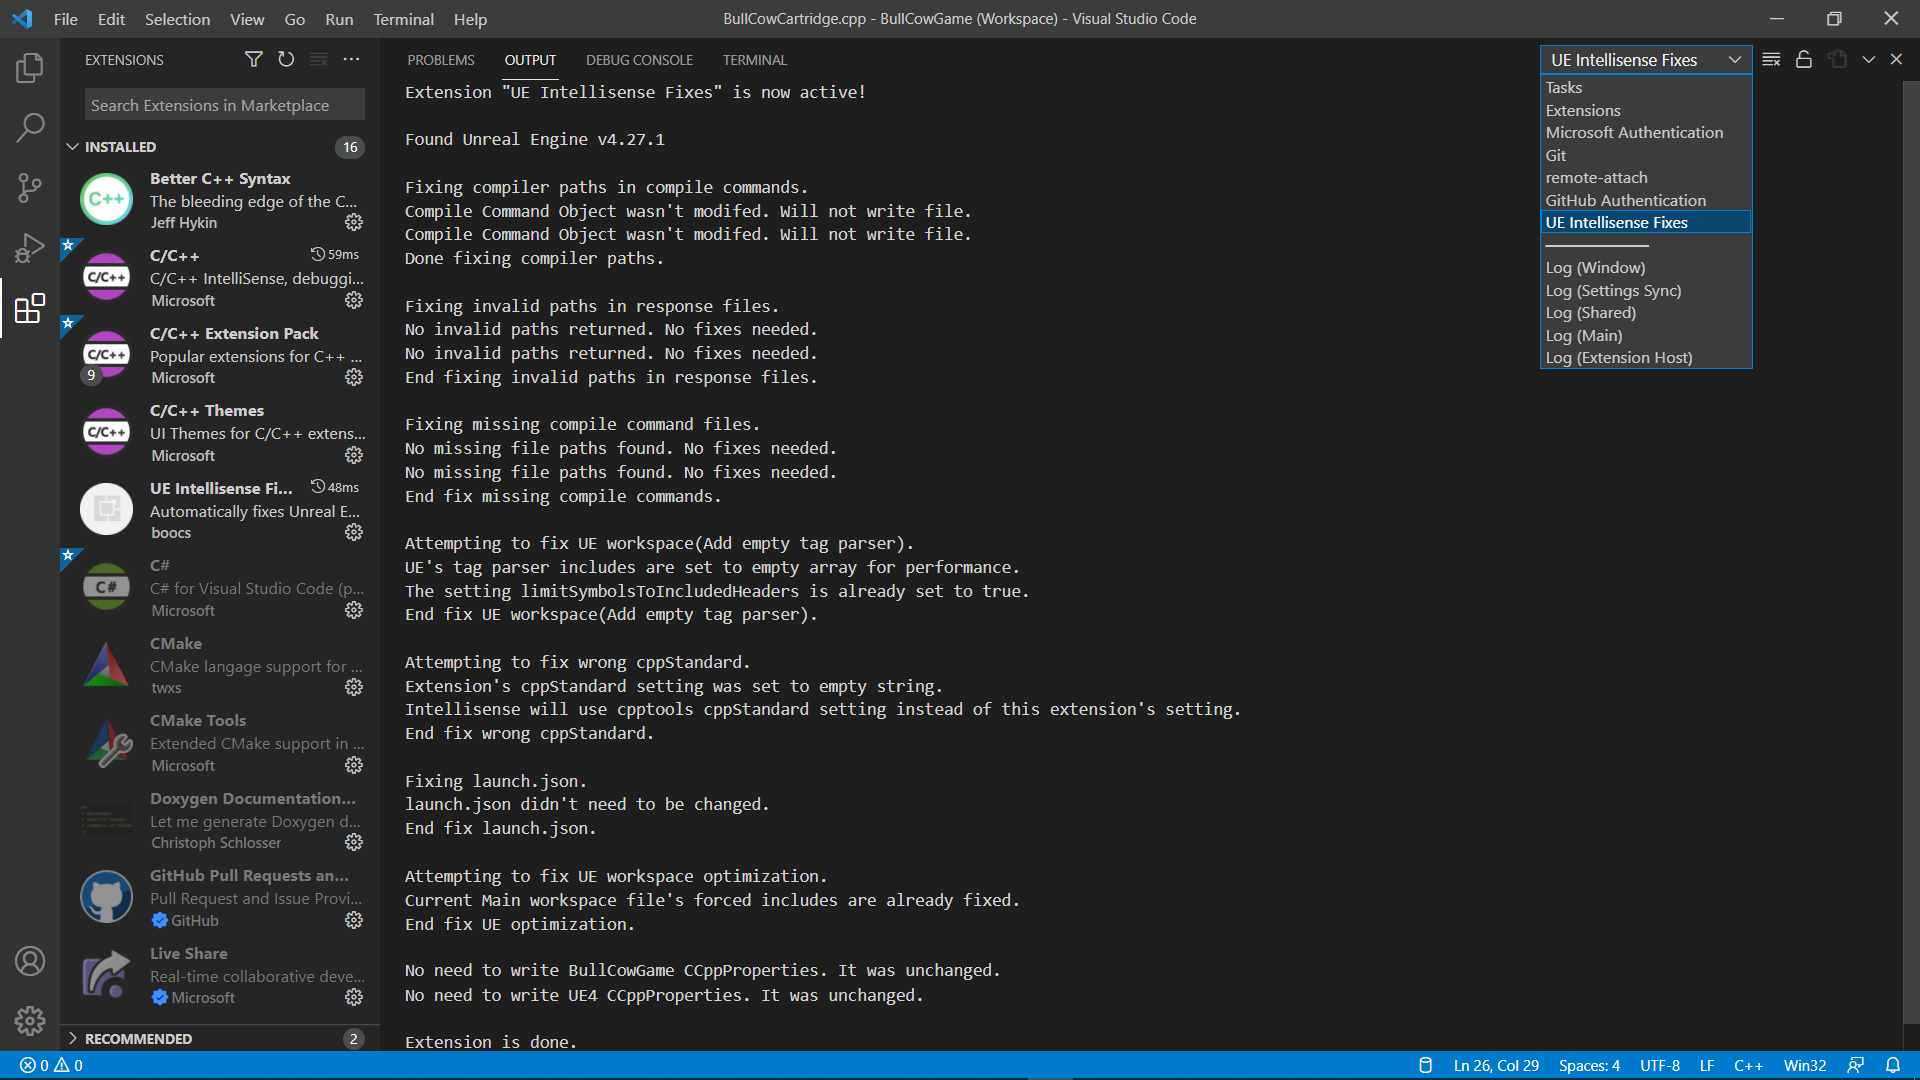Click the C++ language mode in status bar
This screenshot has width=1920, height=1080.
pyautogui.click(x=1748, y=1066)
